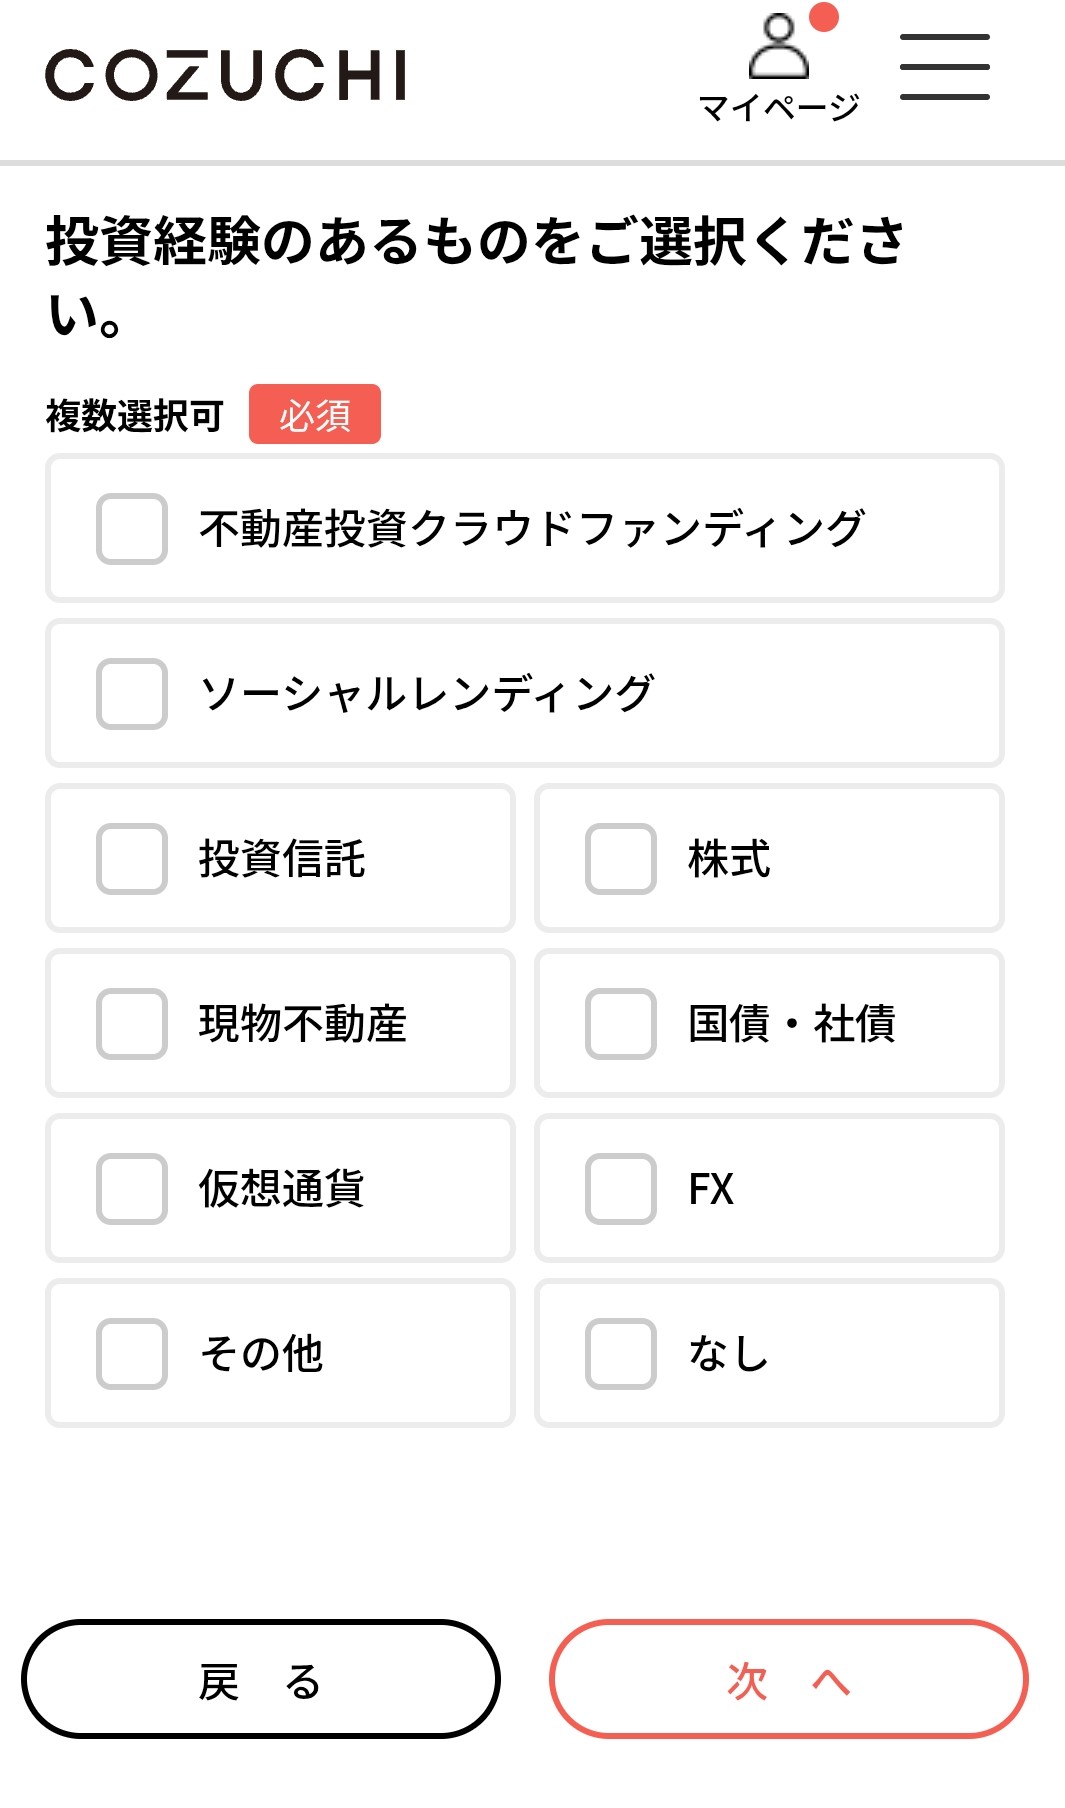
Task: Check the その他 checkbox
Action: 132,1354
